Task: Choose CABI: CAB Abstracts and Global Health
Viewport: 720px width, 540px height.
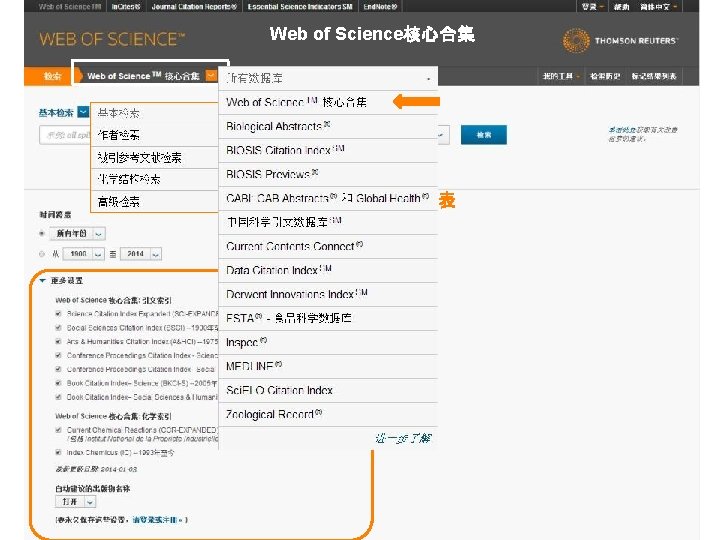Action: (328, 198)
